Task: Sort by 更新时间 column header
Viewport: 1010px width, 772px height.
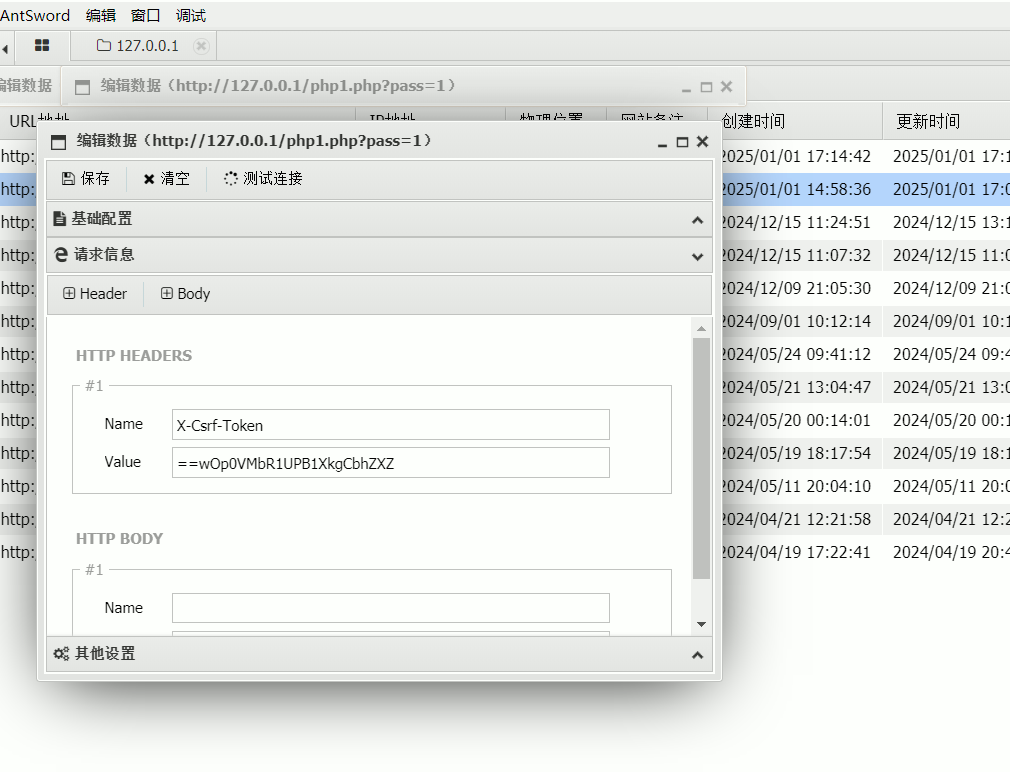Action: 928,121
